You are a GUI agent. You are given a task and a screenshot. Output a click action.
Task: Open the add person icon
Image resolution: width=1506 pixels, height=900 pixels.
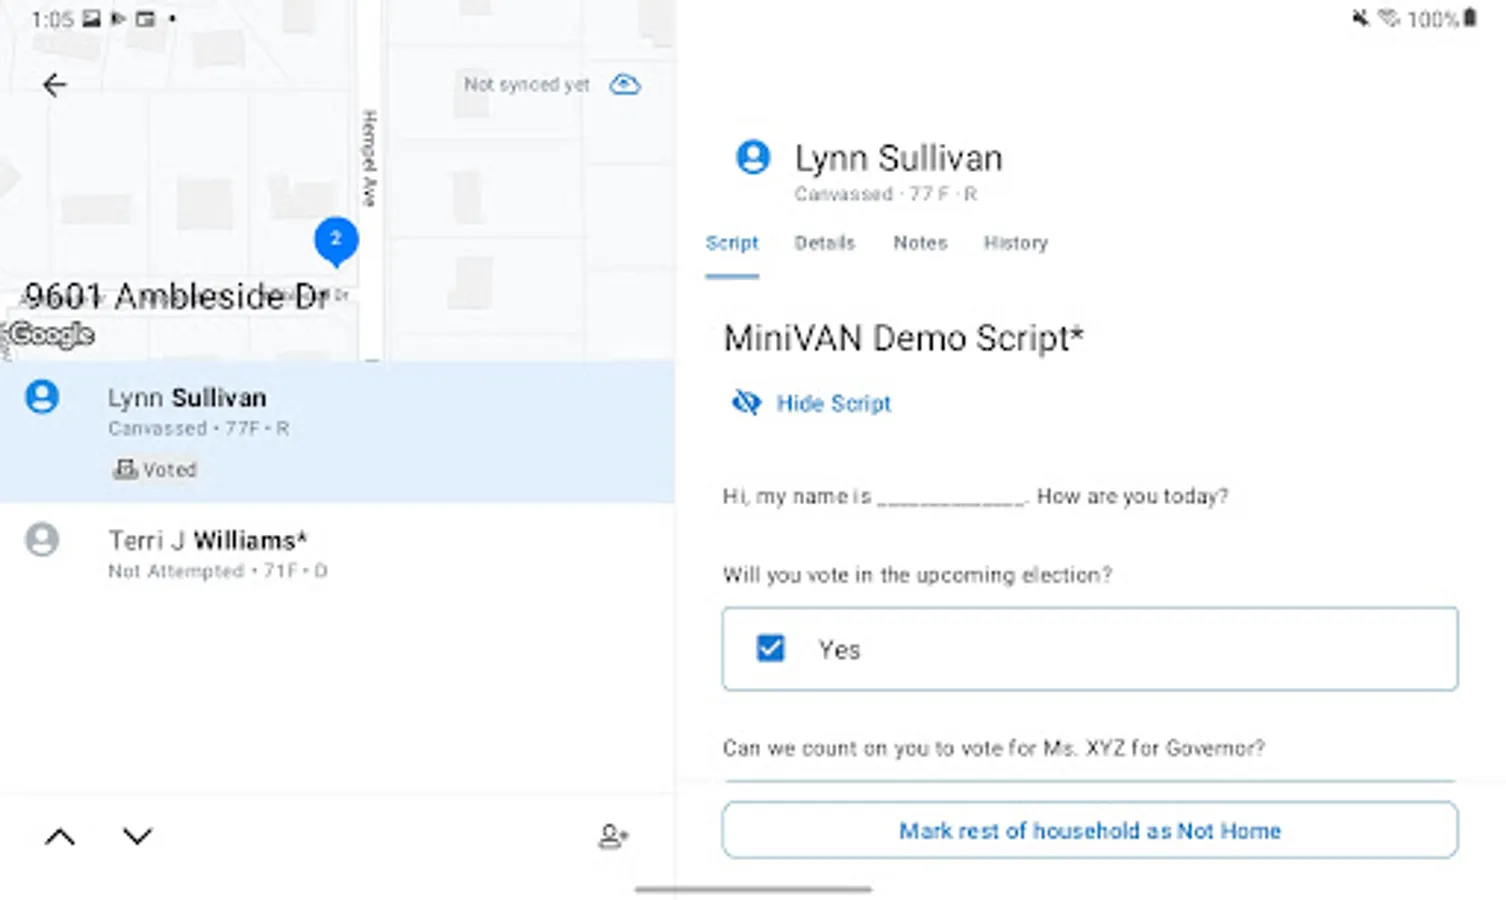pyautogui.click(x=613, y=836)
